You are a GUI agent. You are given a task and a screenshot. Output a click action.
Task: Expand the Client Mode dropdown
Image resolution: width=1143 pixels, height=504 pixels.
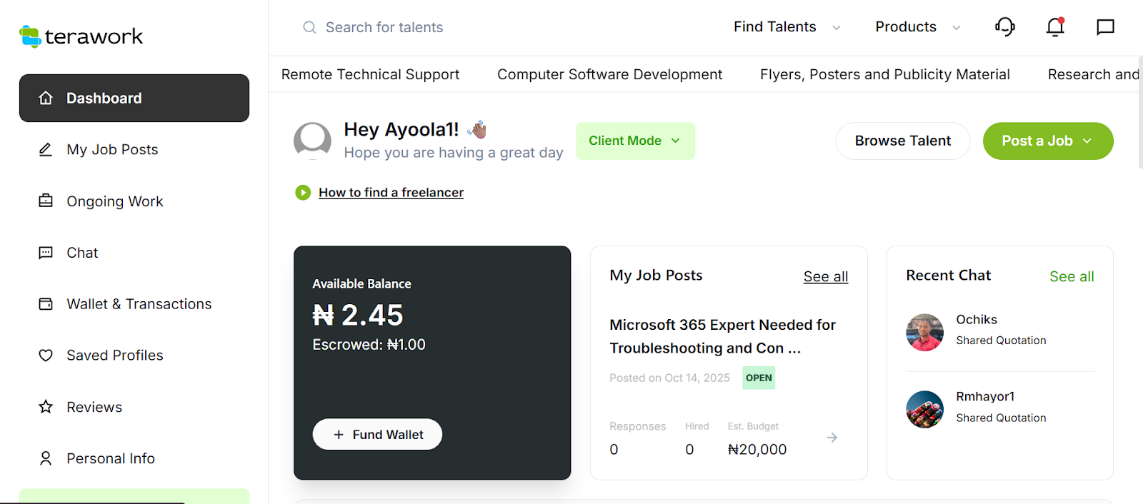[x=635, y=141]
